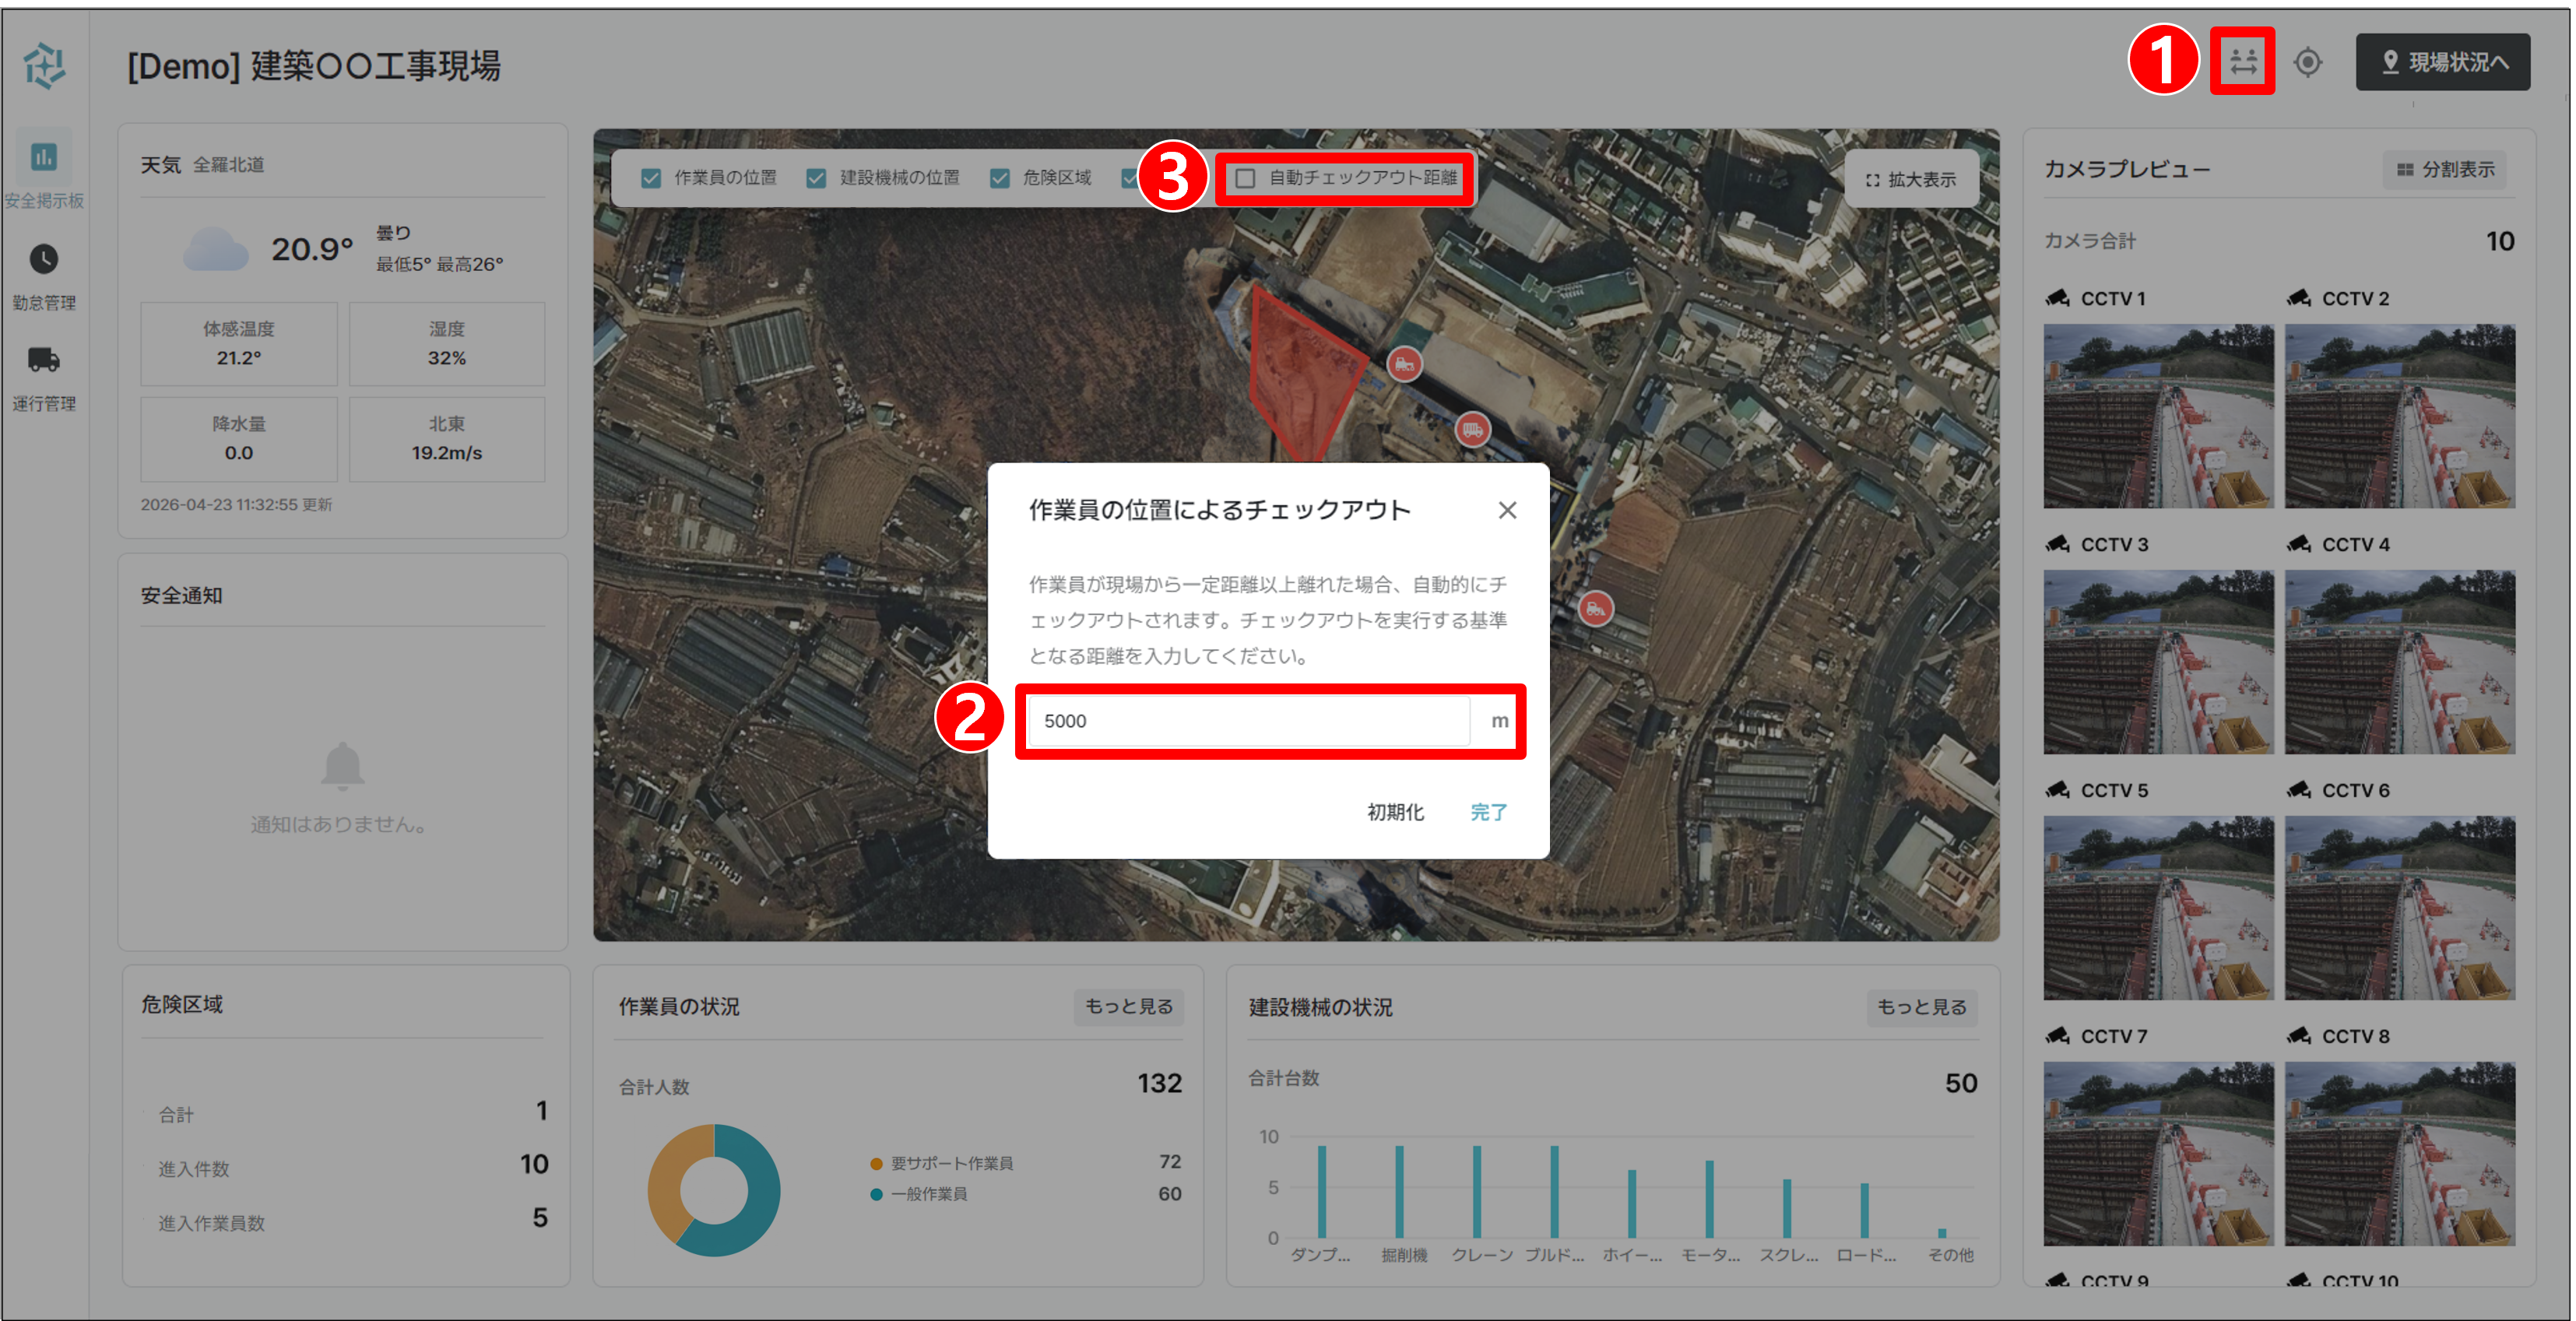Click the 作業員の位置によるチェックアウト dialog title

pos(1219,510)
